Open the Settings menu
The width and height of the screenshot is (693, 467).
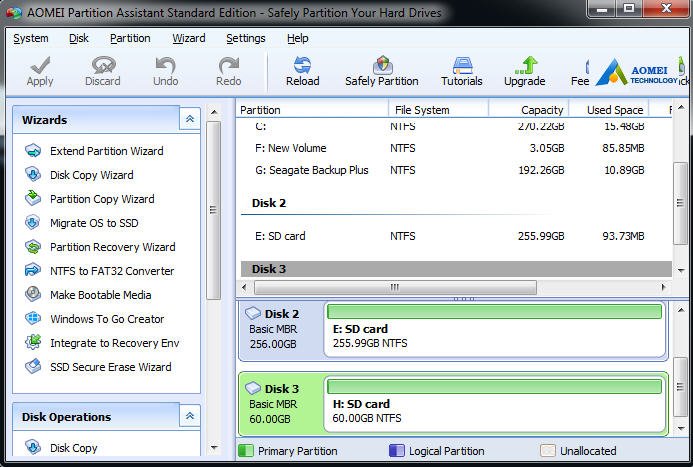(x=246, y=38)
